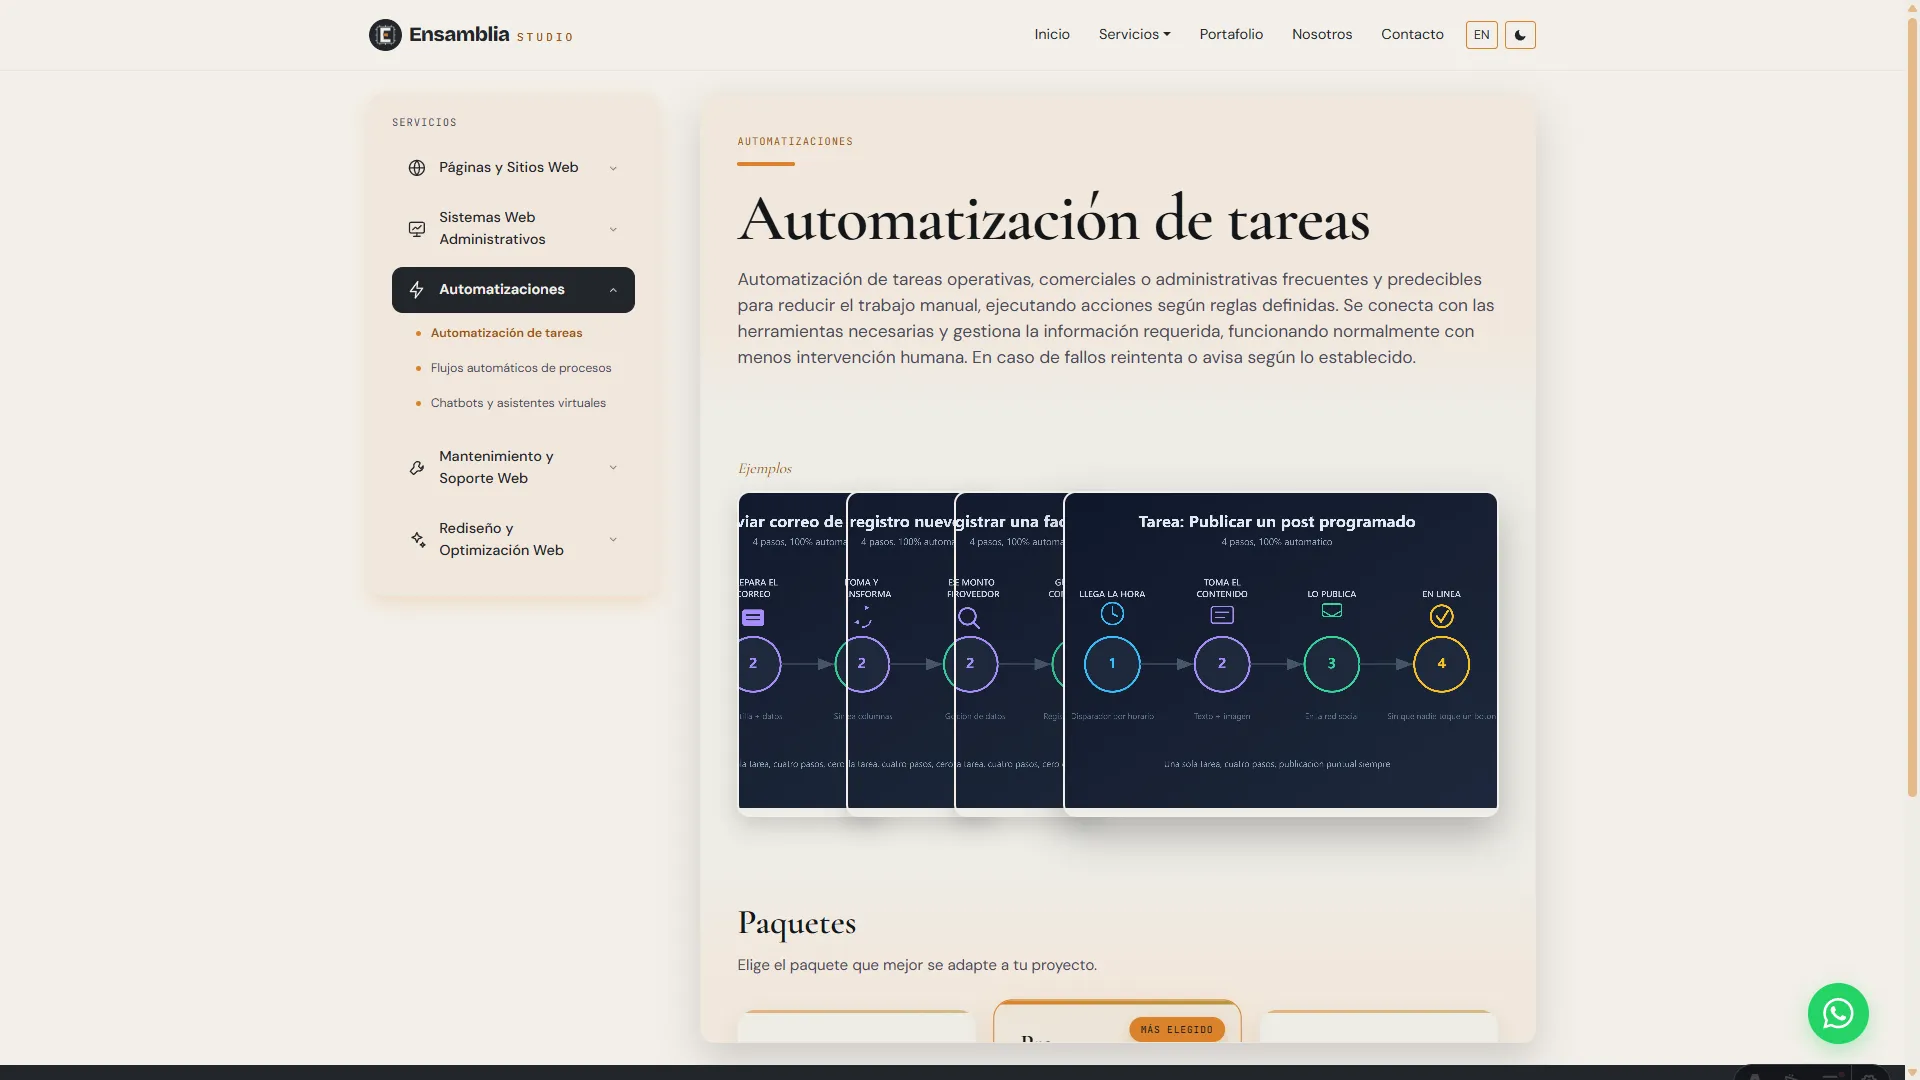The width and height of the screenshot is (1920, 1080).
Task: Click the Ensamblia STUDIO brand name
Action: coord(491,35)
